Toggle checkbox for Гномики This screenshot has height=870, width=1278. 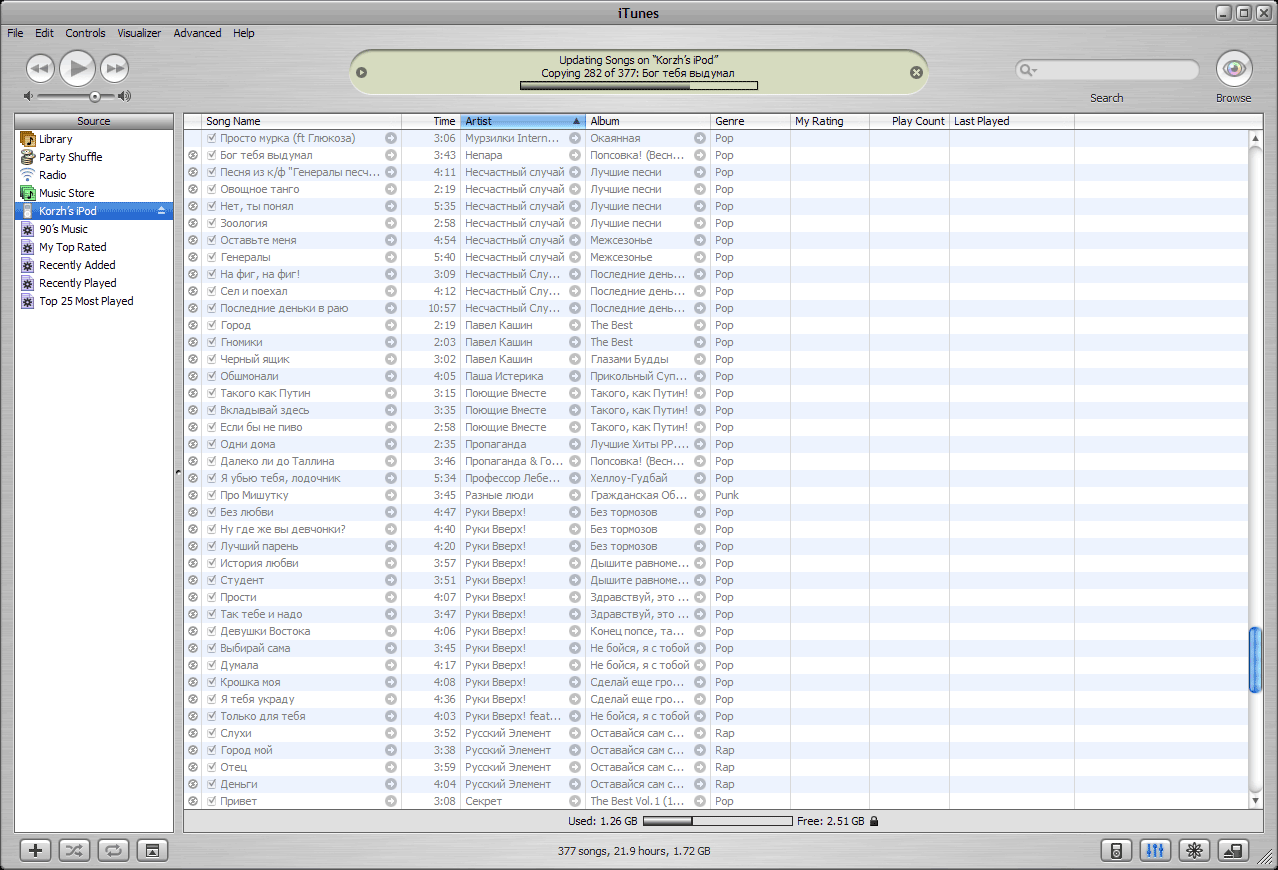click(x=212, y=342)
